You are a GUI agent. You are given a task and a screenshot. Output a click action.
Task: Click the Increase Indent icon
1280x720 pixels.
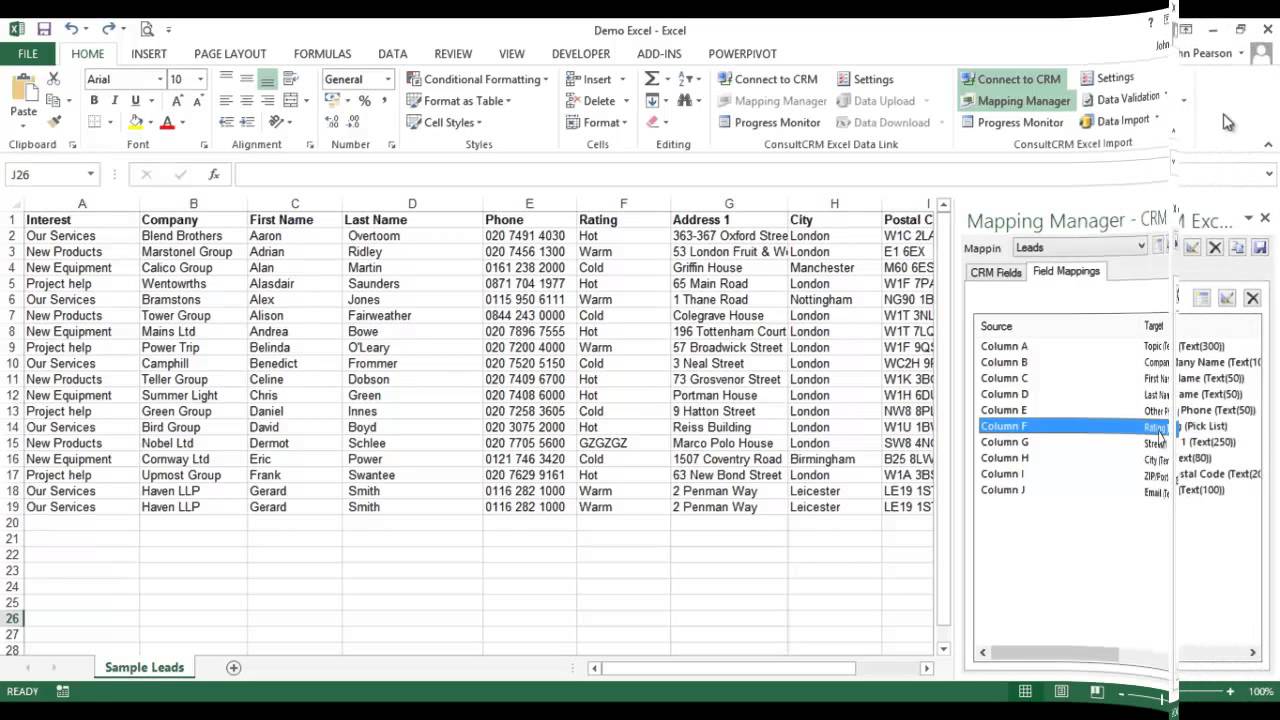coord(247,122)
